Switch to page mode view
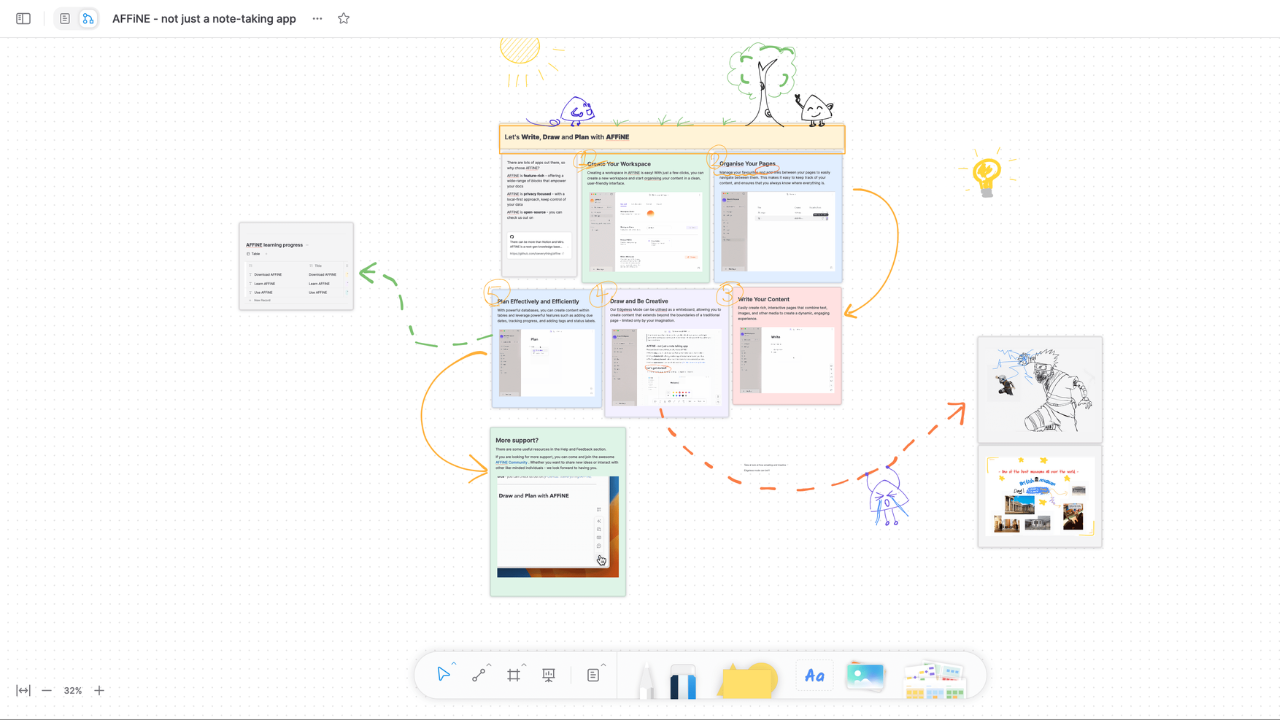This screenshot has height=720, width=1280. 65,18
